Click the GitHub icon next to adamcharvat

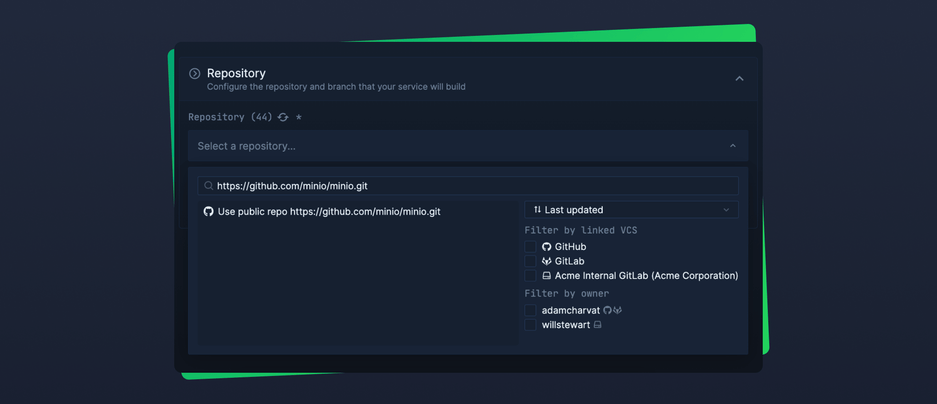coord(608,310)
